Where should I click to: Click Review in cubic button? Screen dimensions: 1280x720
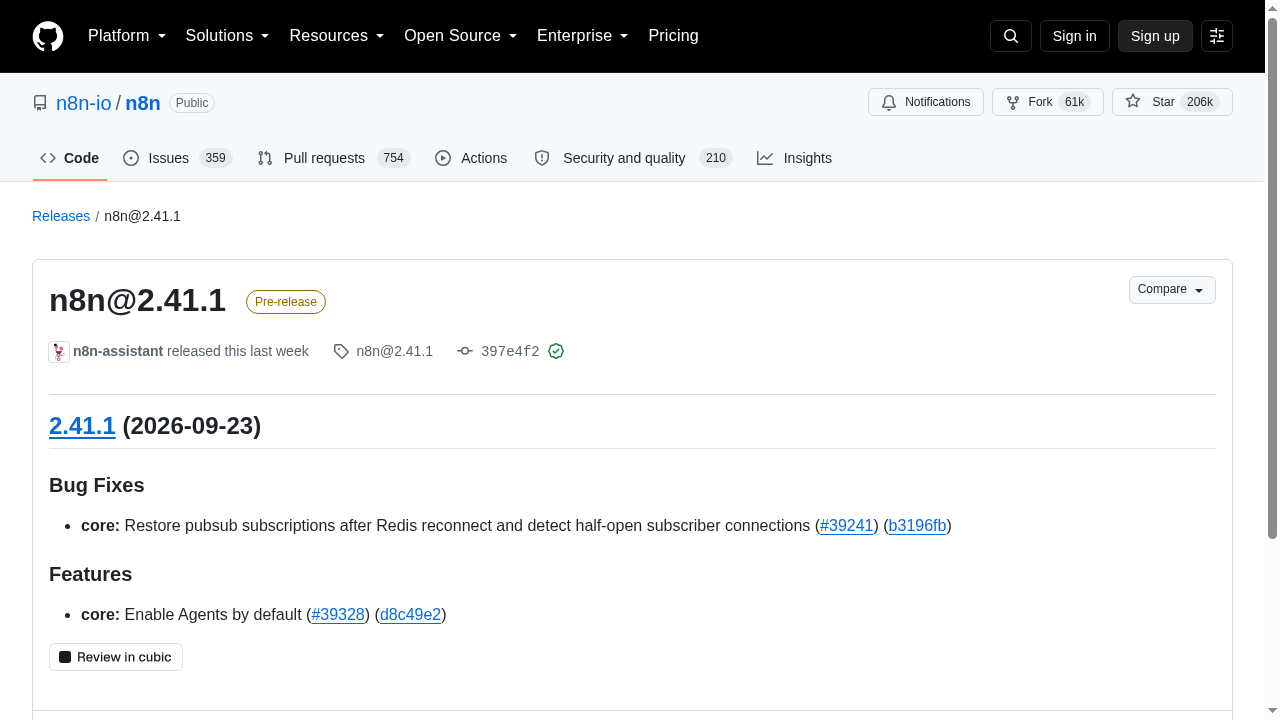tap(116, 657)
